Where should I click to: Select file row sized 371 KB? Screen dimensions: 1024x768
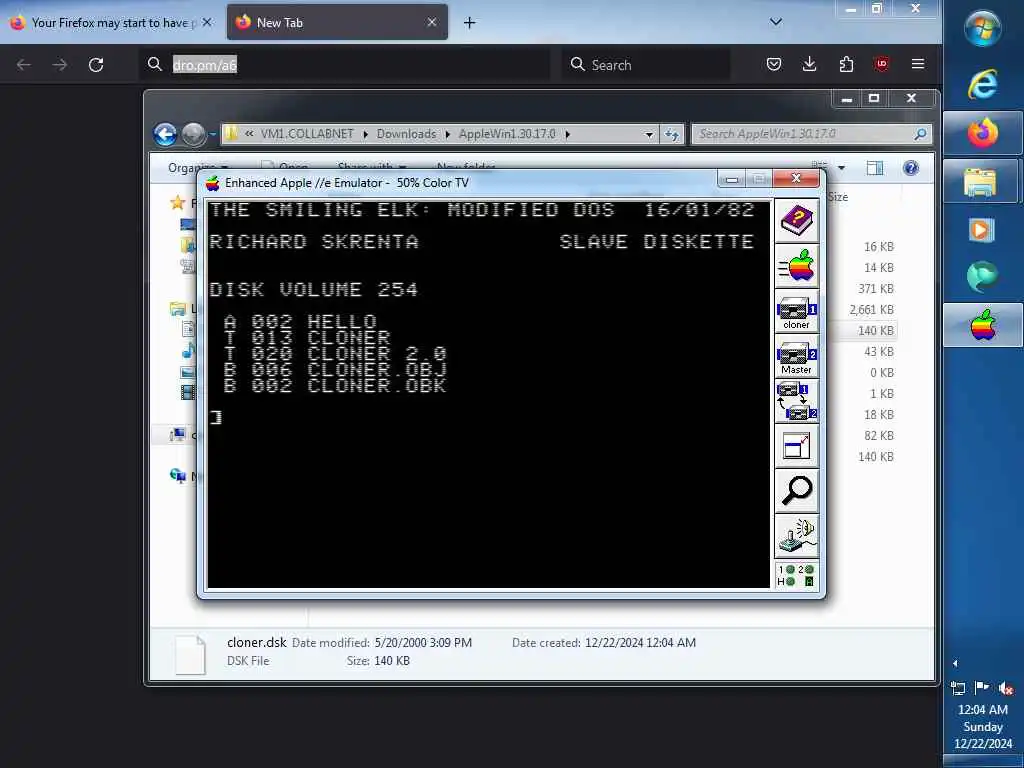[875, 289]
